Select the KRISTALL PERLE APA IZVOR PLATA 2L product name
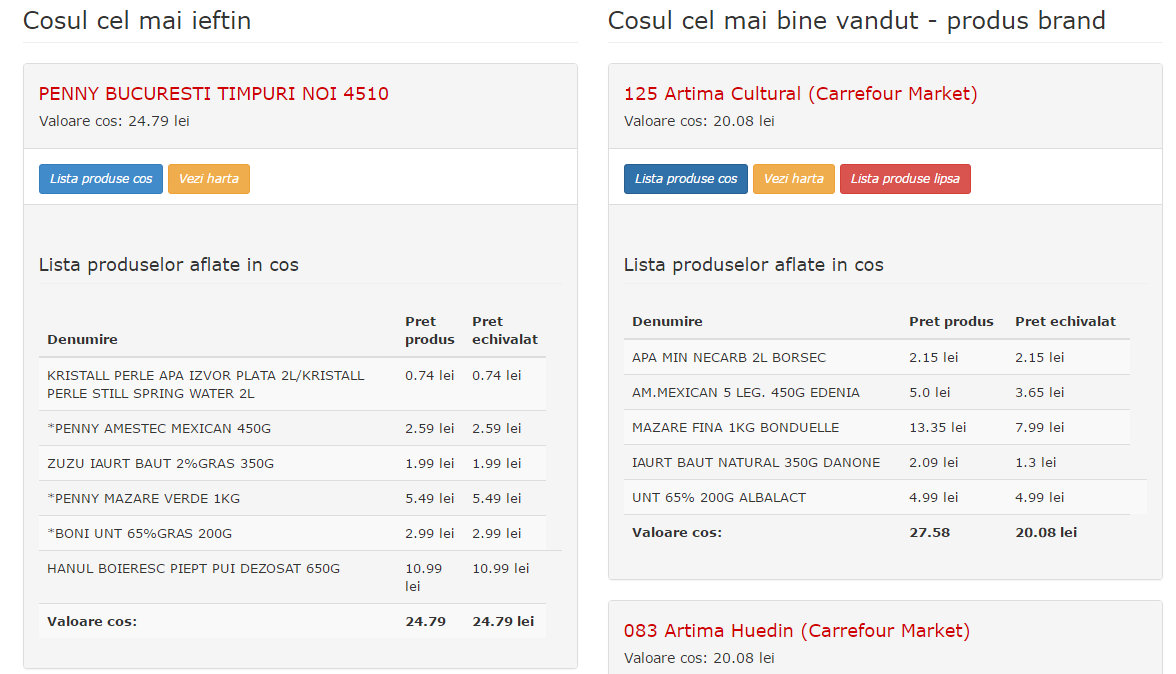1176x674 pixels. [206, 385]
